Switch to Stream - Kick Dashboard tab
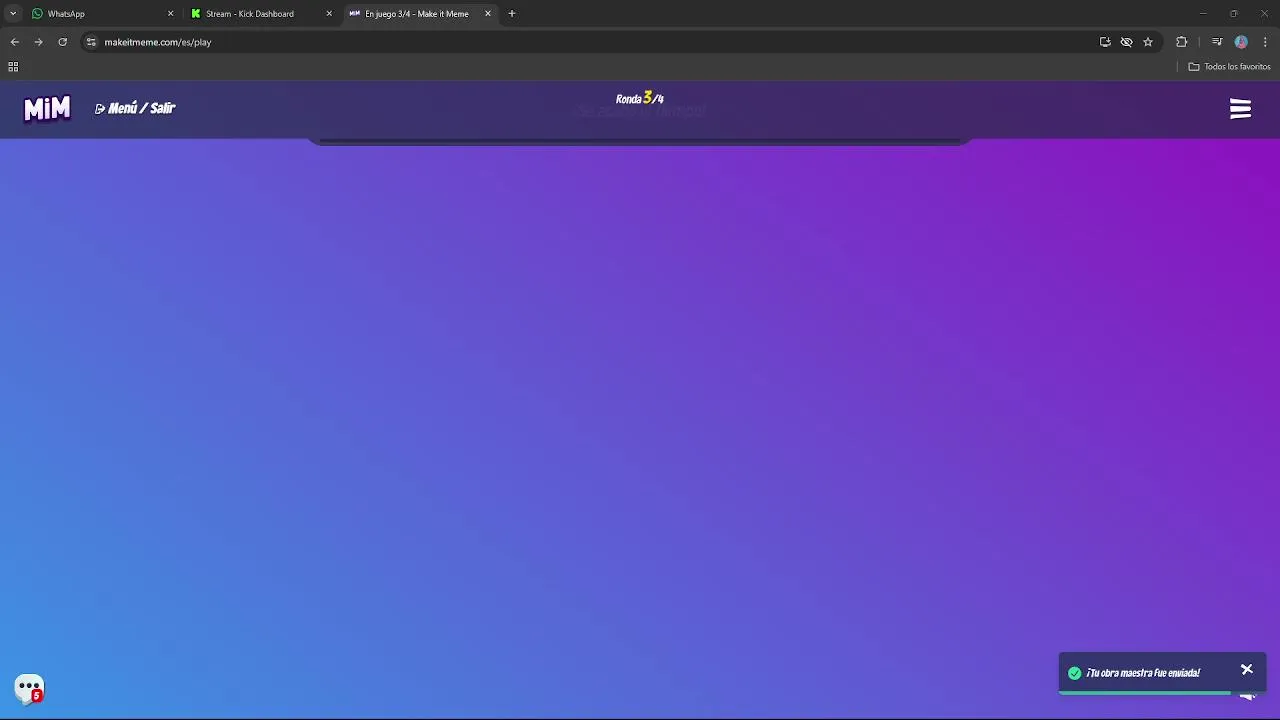1280x720 pixels. (260, 14)
